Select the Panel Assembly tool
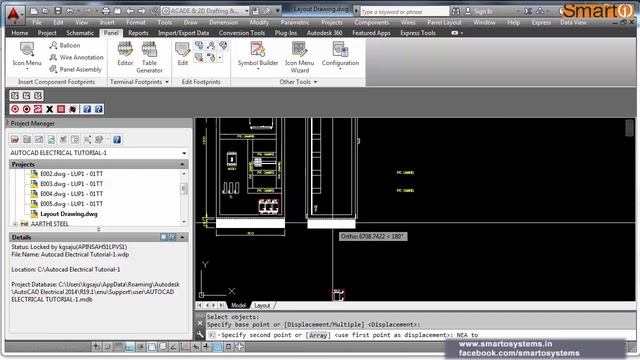The width and height of the screenshot is (640, 360). (75, 69)
